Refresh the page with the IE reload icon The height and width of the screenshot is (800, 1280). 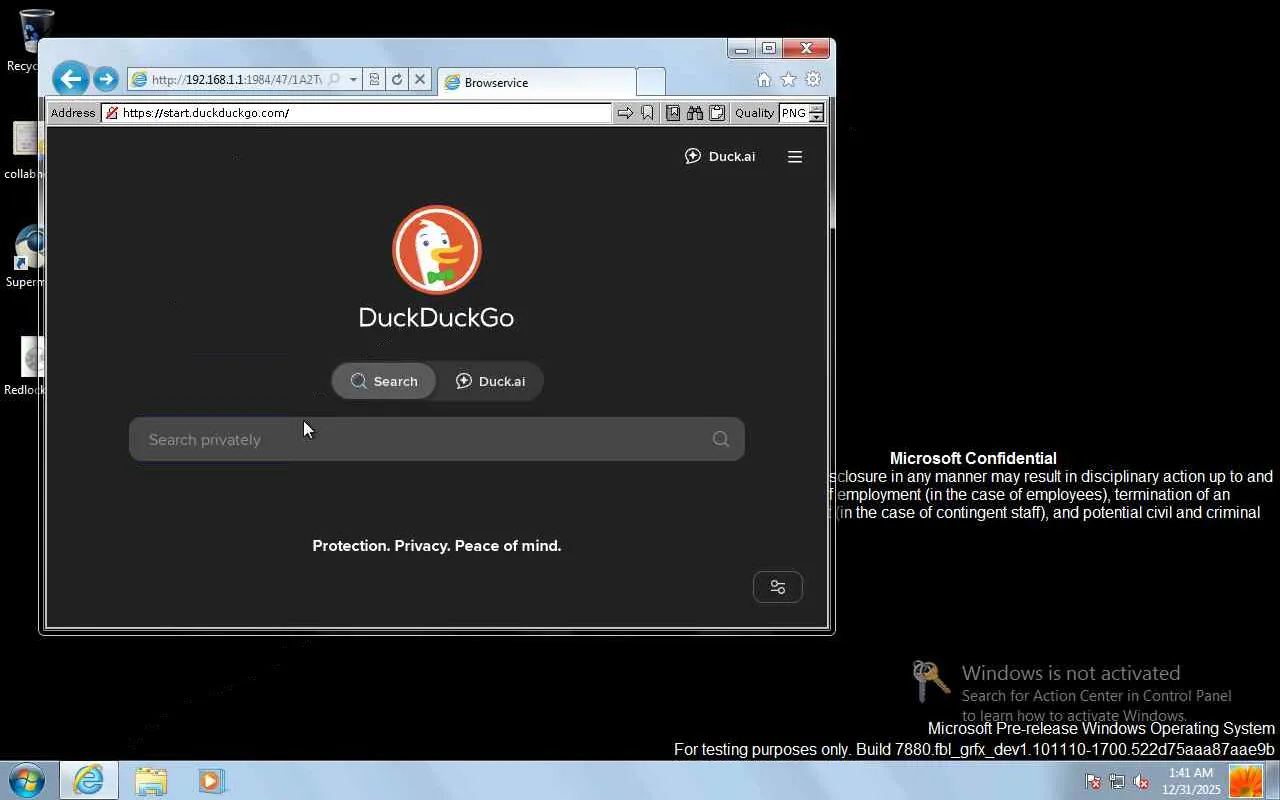(397, 80)
